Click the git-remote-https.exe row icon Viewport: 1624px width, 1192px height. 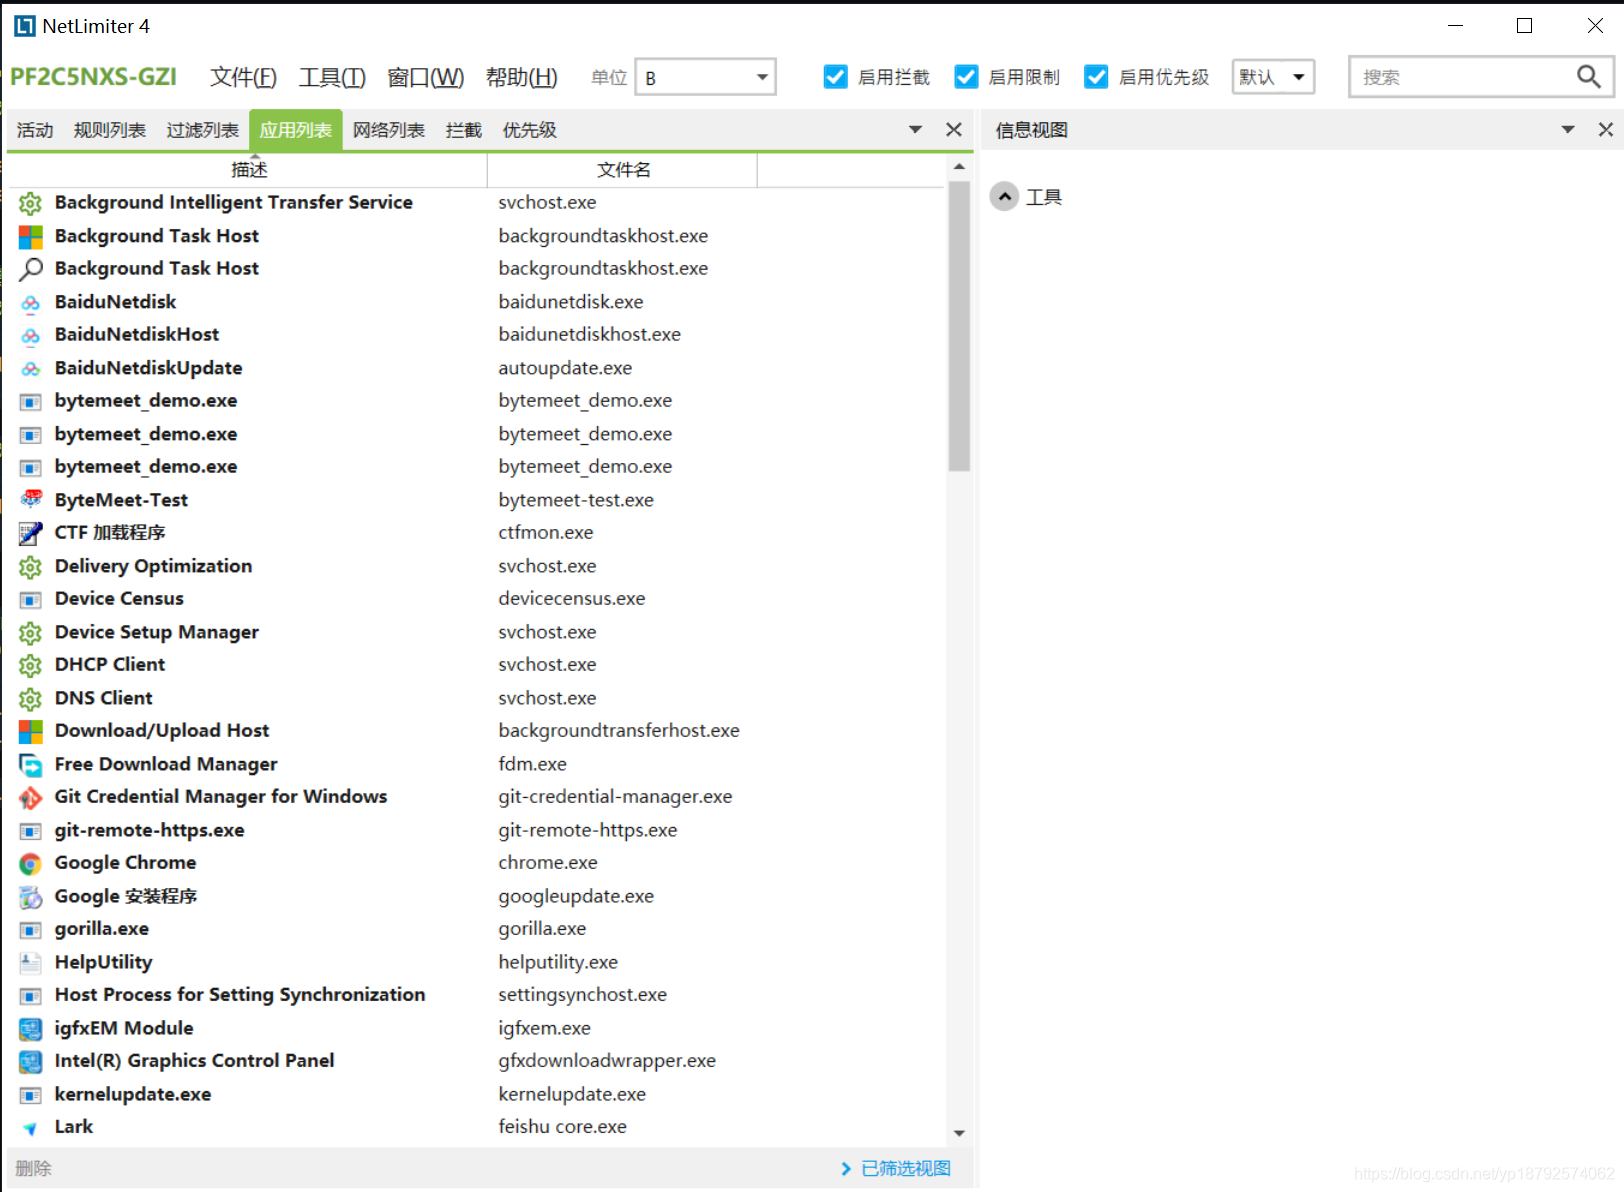pyautogui.click(x=31, y=831)
